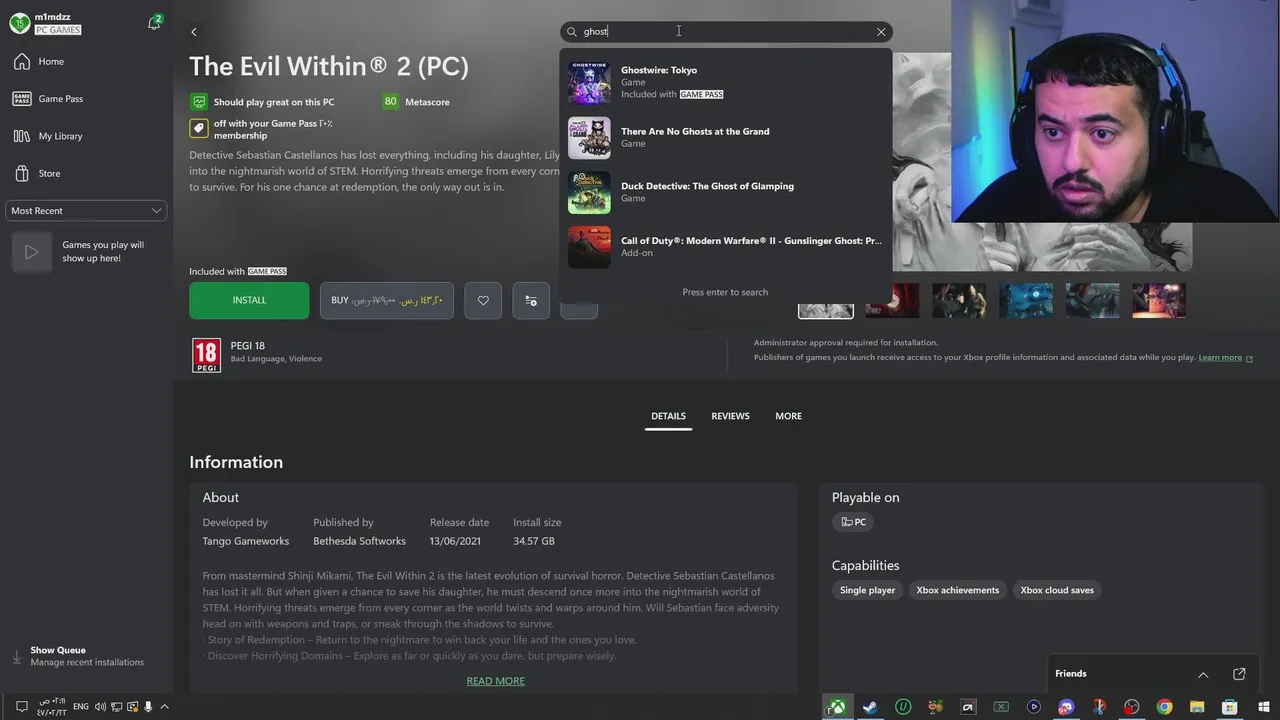
Task: Open File Explorer from taskbar
Action: pyautogui.click(x=1197, y=707)
